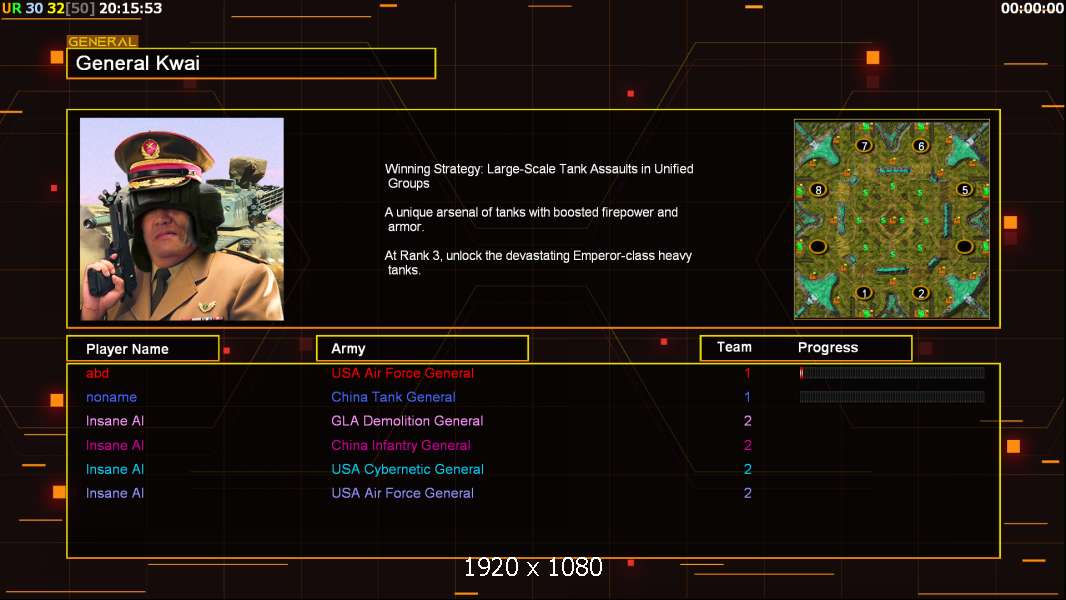Viewport: 1066px width, 600px height.
Task: Click team number 1 in noname's row
Action: click(747, 397)
